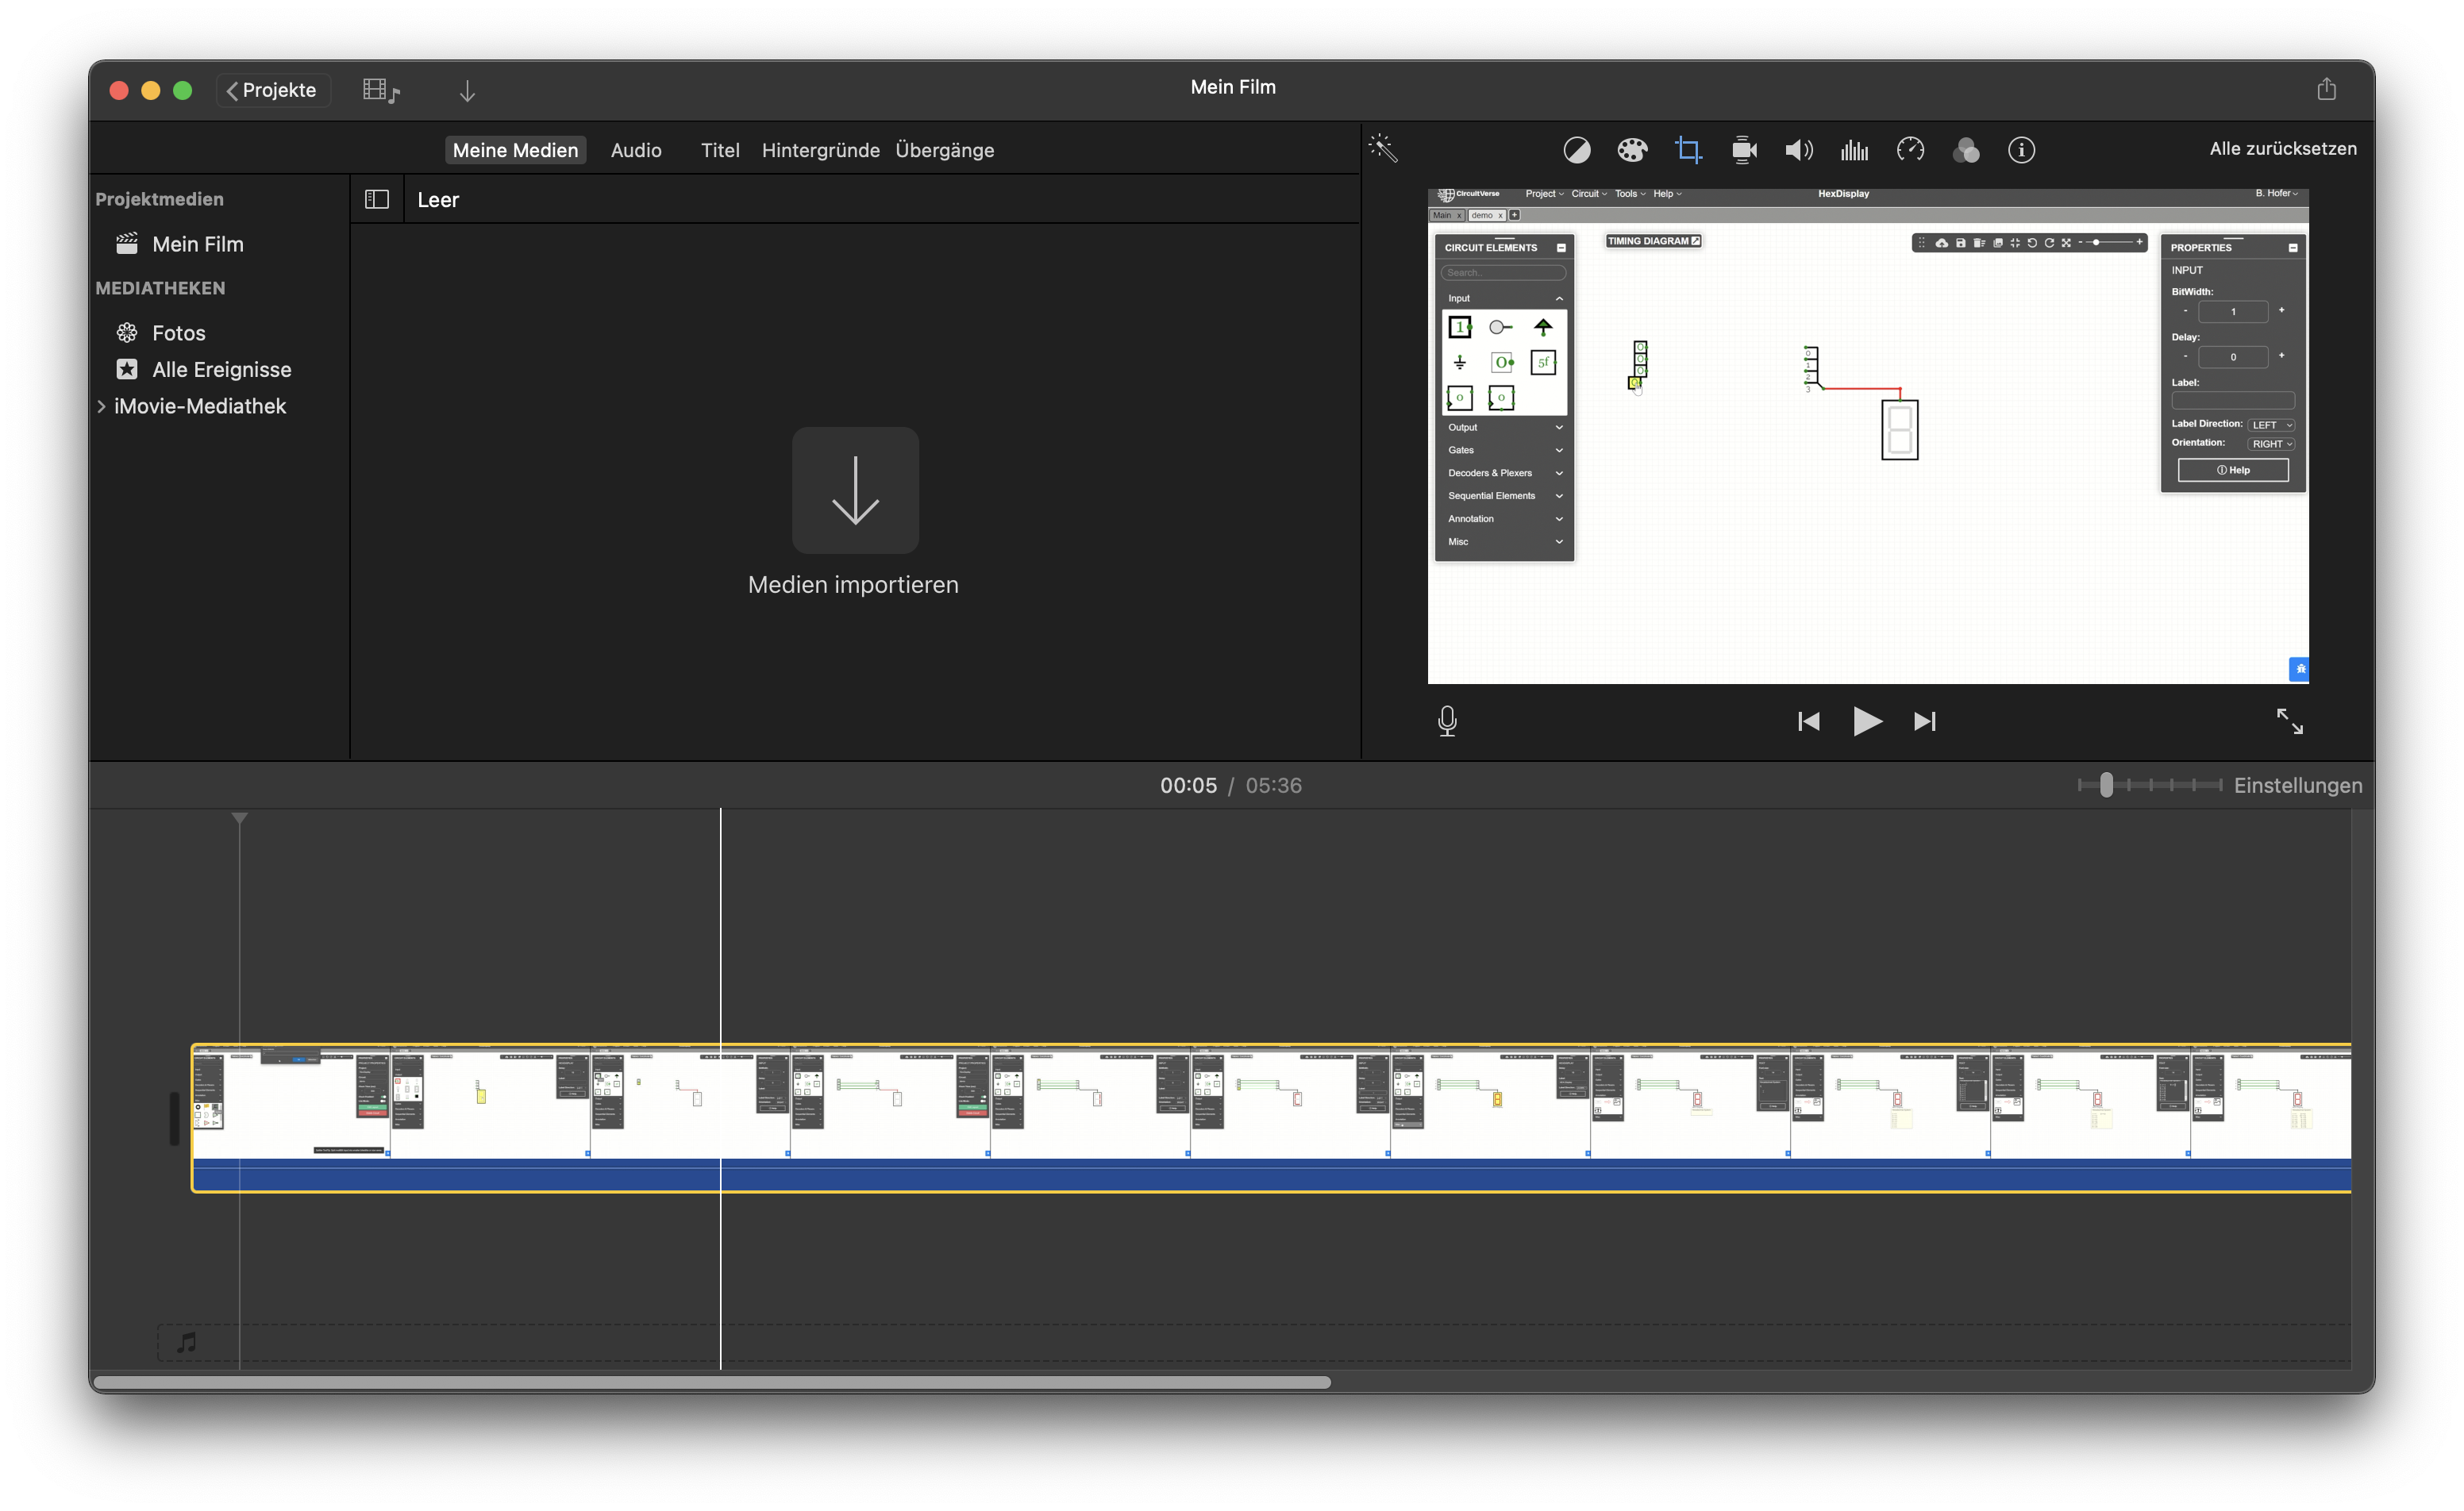Switch to the Titel tab
2464x1511 pixels.
tap(720, 150)
